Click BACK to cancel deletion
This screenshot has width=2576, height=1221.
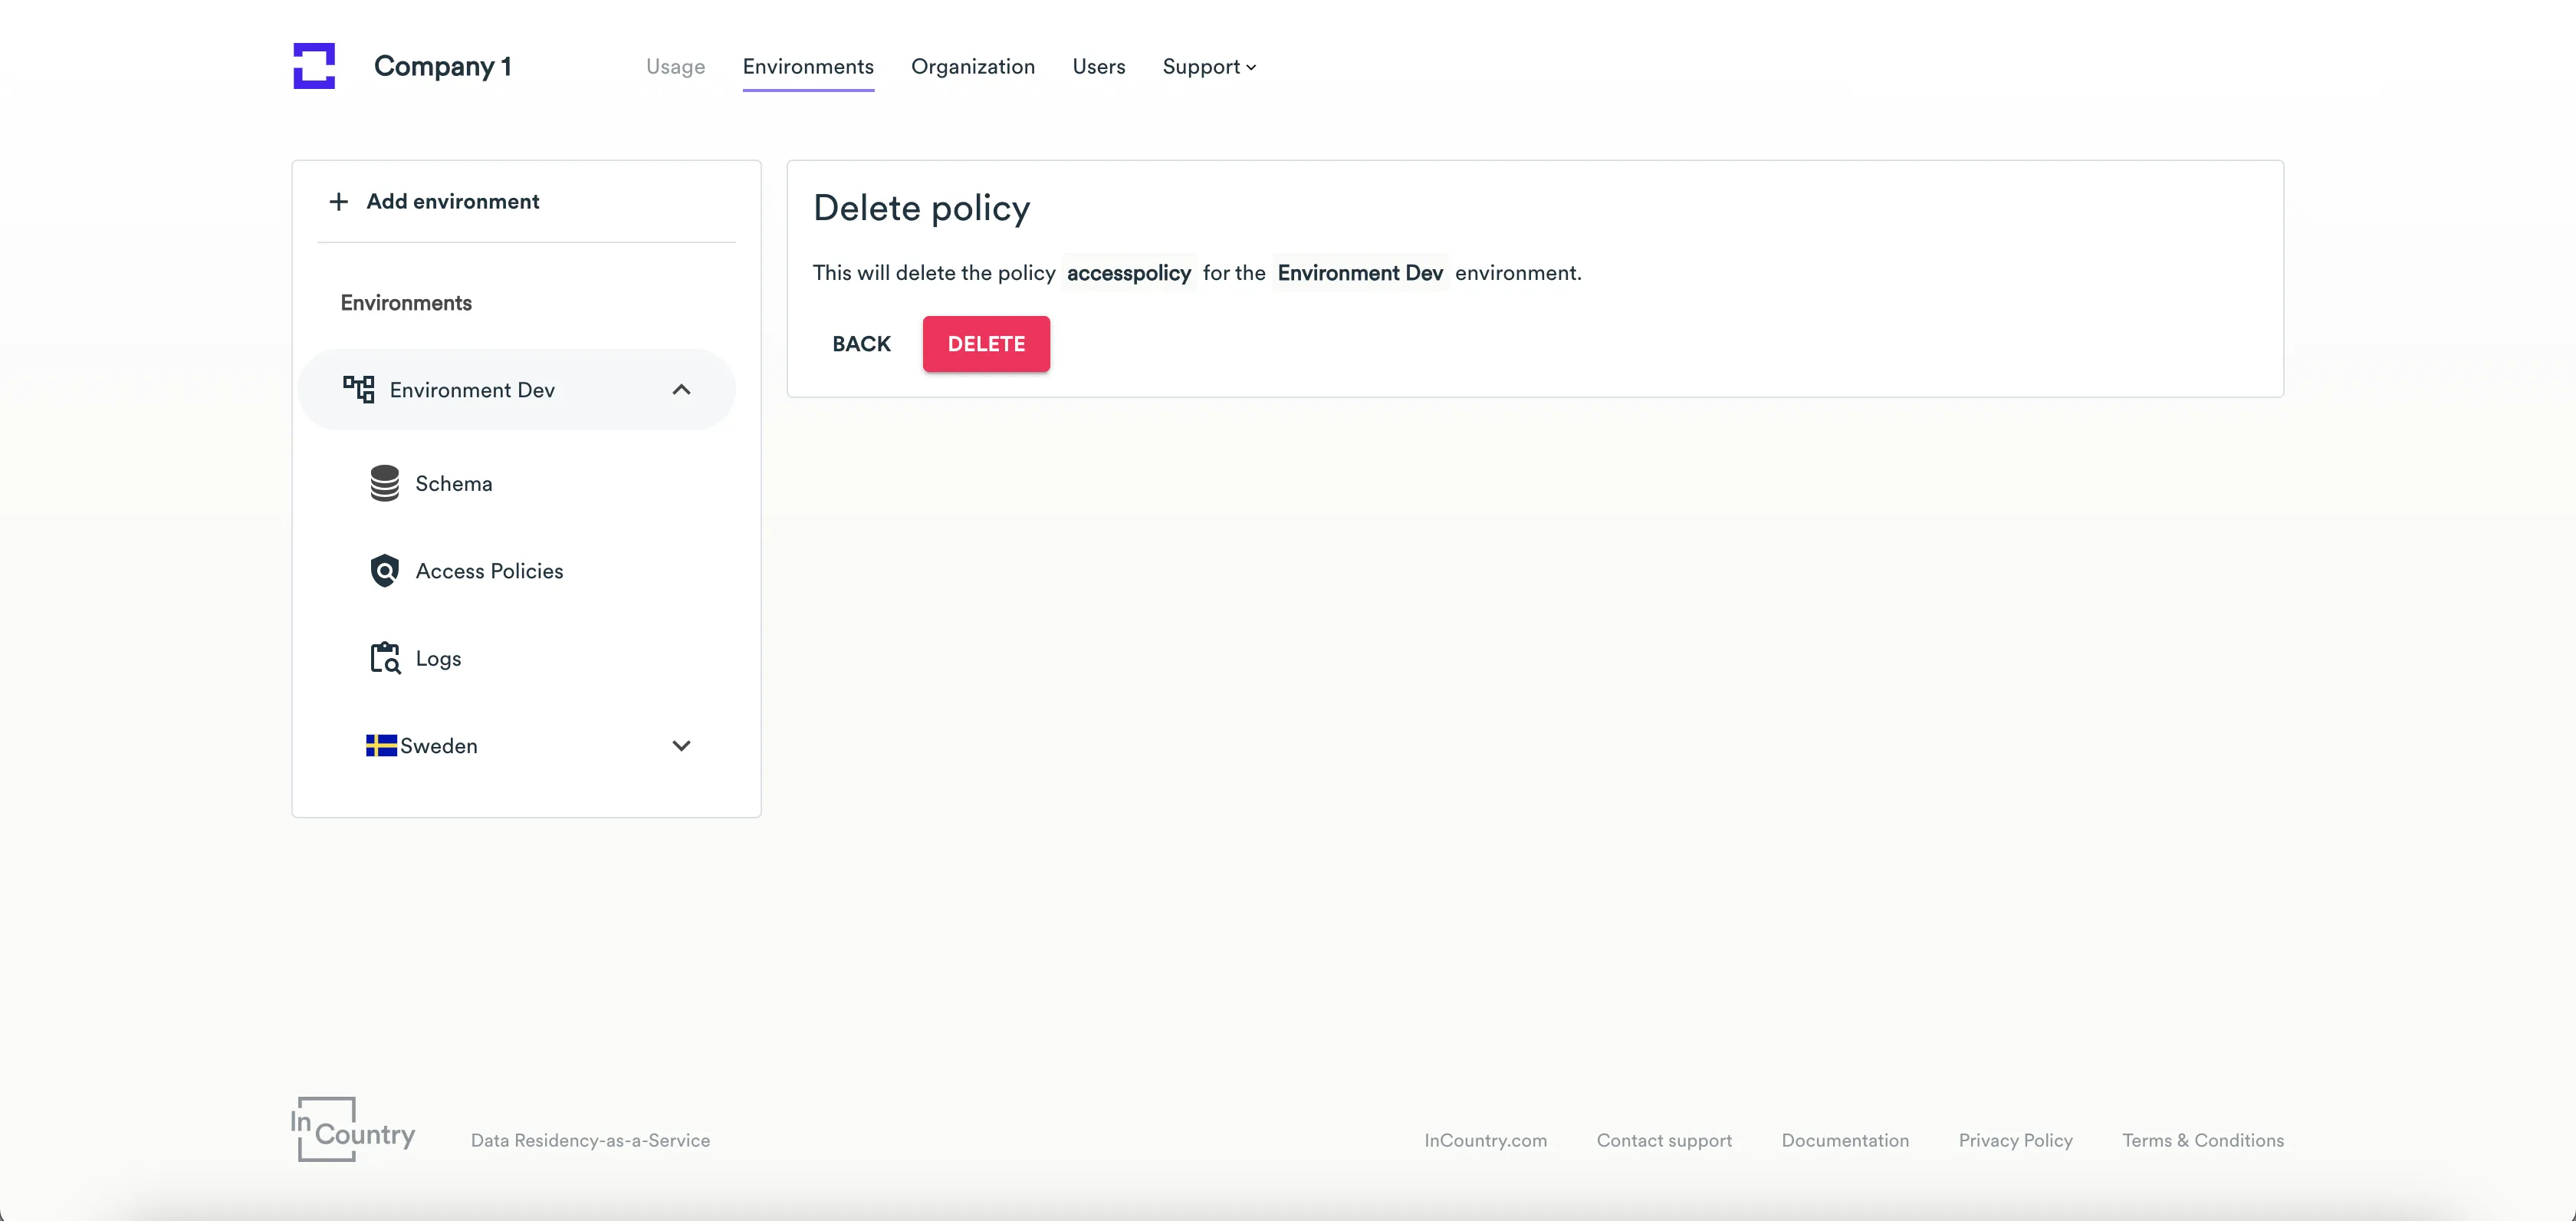860,343
